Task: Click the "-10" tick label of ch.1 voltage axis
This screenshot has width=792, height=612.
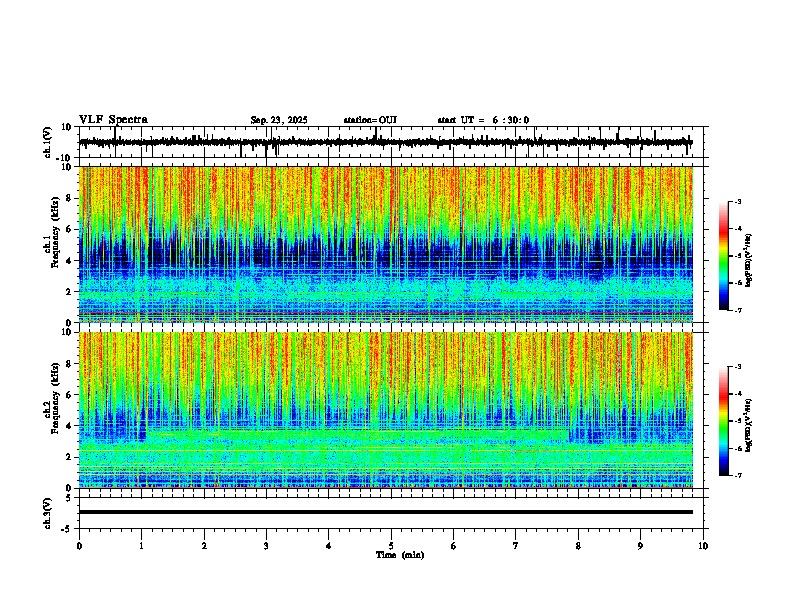Action: 65,158
